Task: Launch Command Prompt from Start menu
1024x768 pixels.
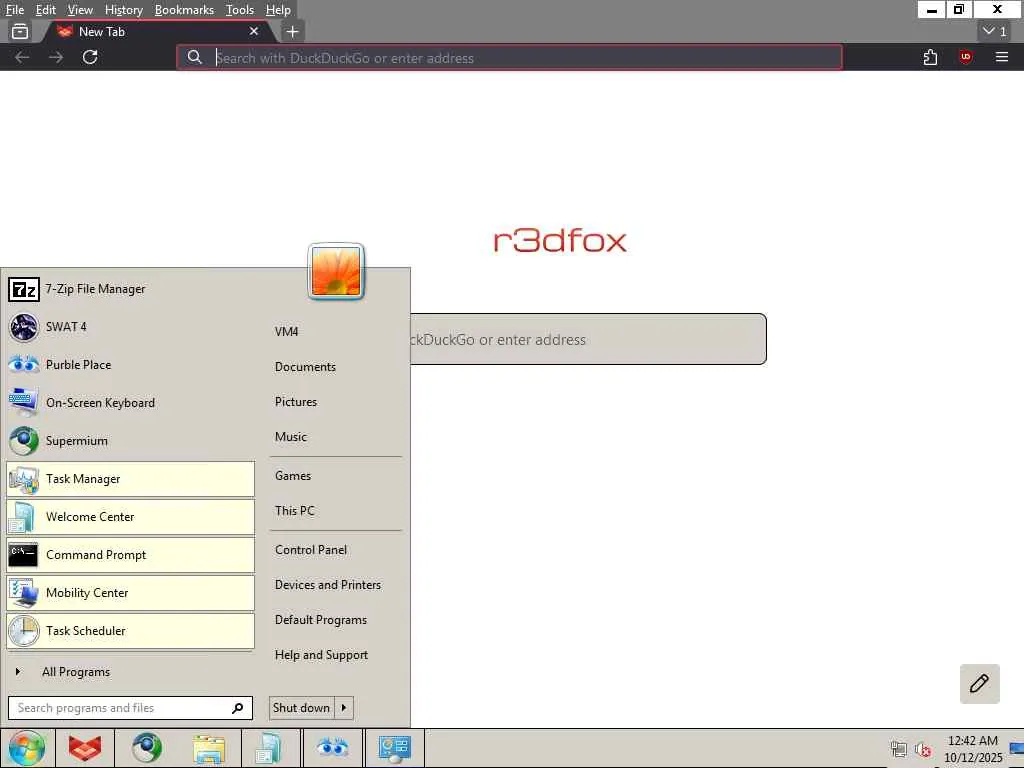Action: pyautogui.click(x=130, y=554)
